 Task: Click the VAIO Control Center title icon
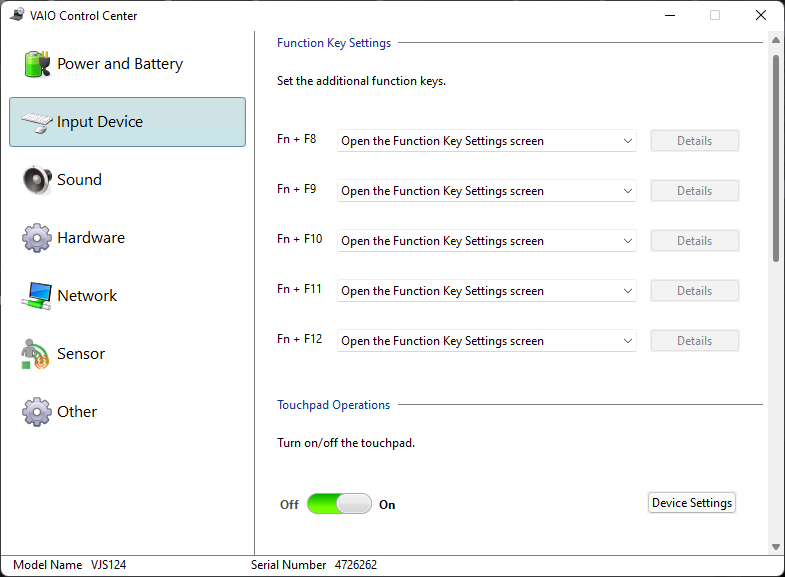point(17,15)
